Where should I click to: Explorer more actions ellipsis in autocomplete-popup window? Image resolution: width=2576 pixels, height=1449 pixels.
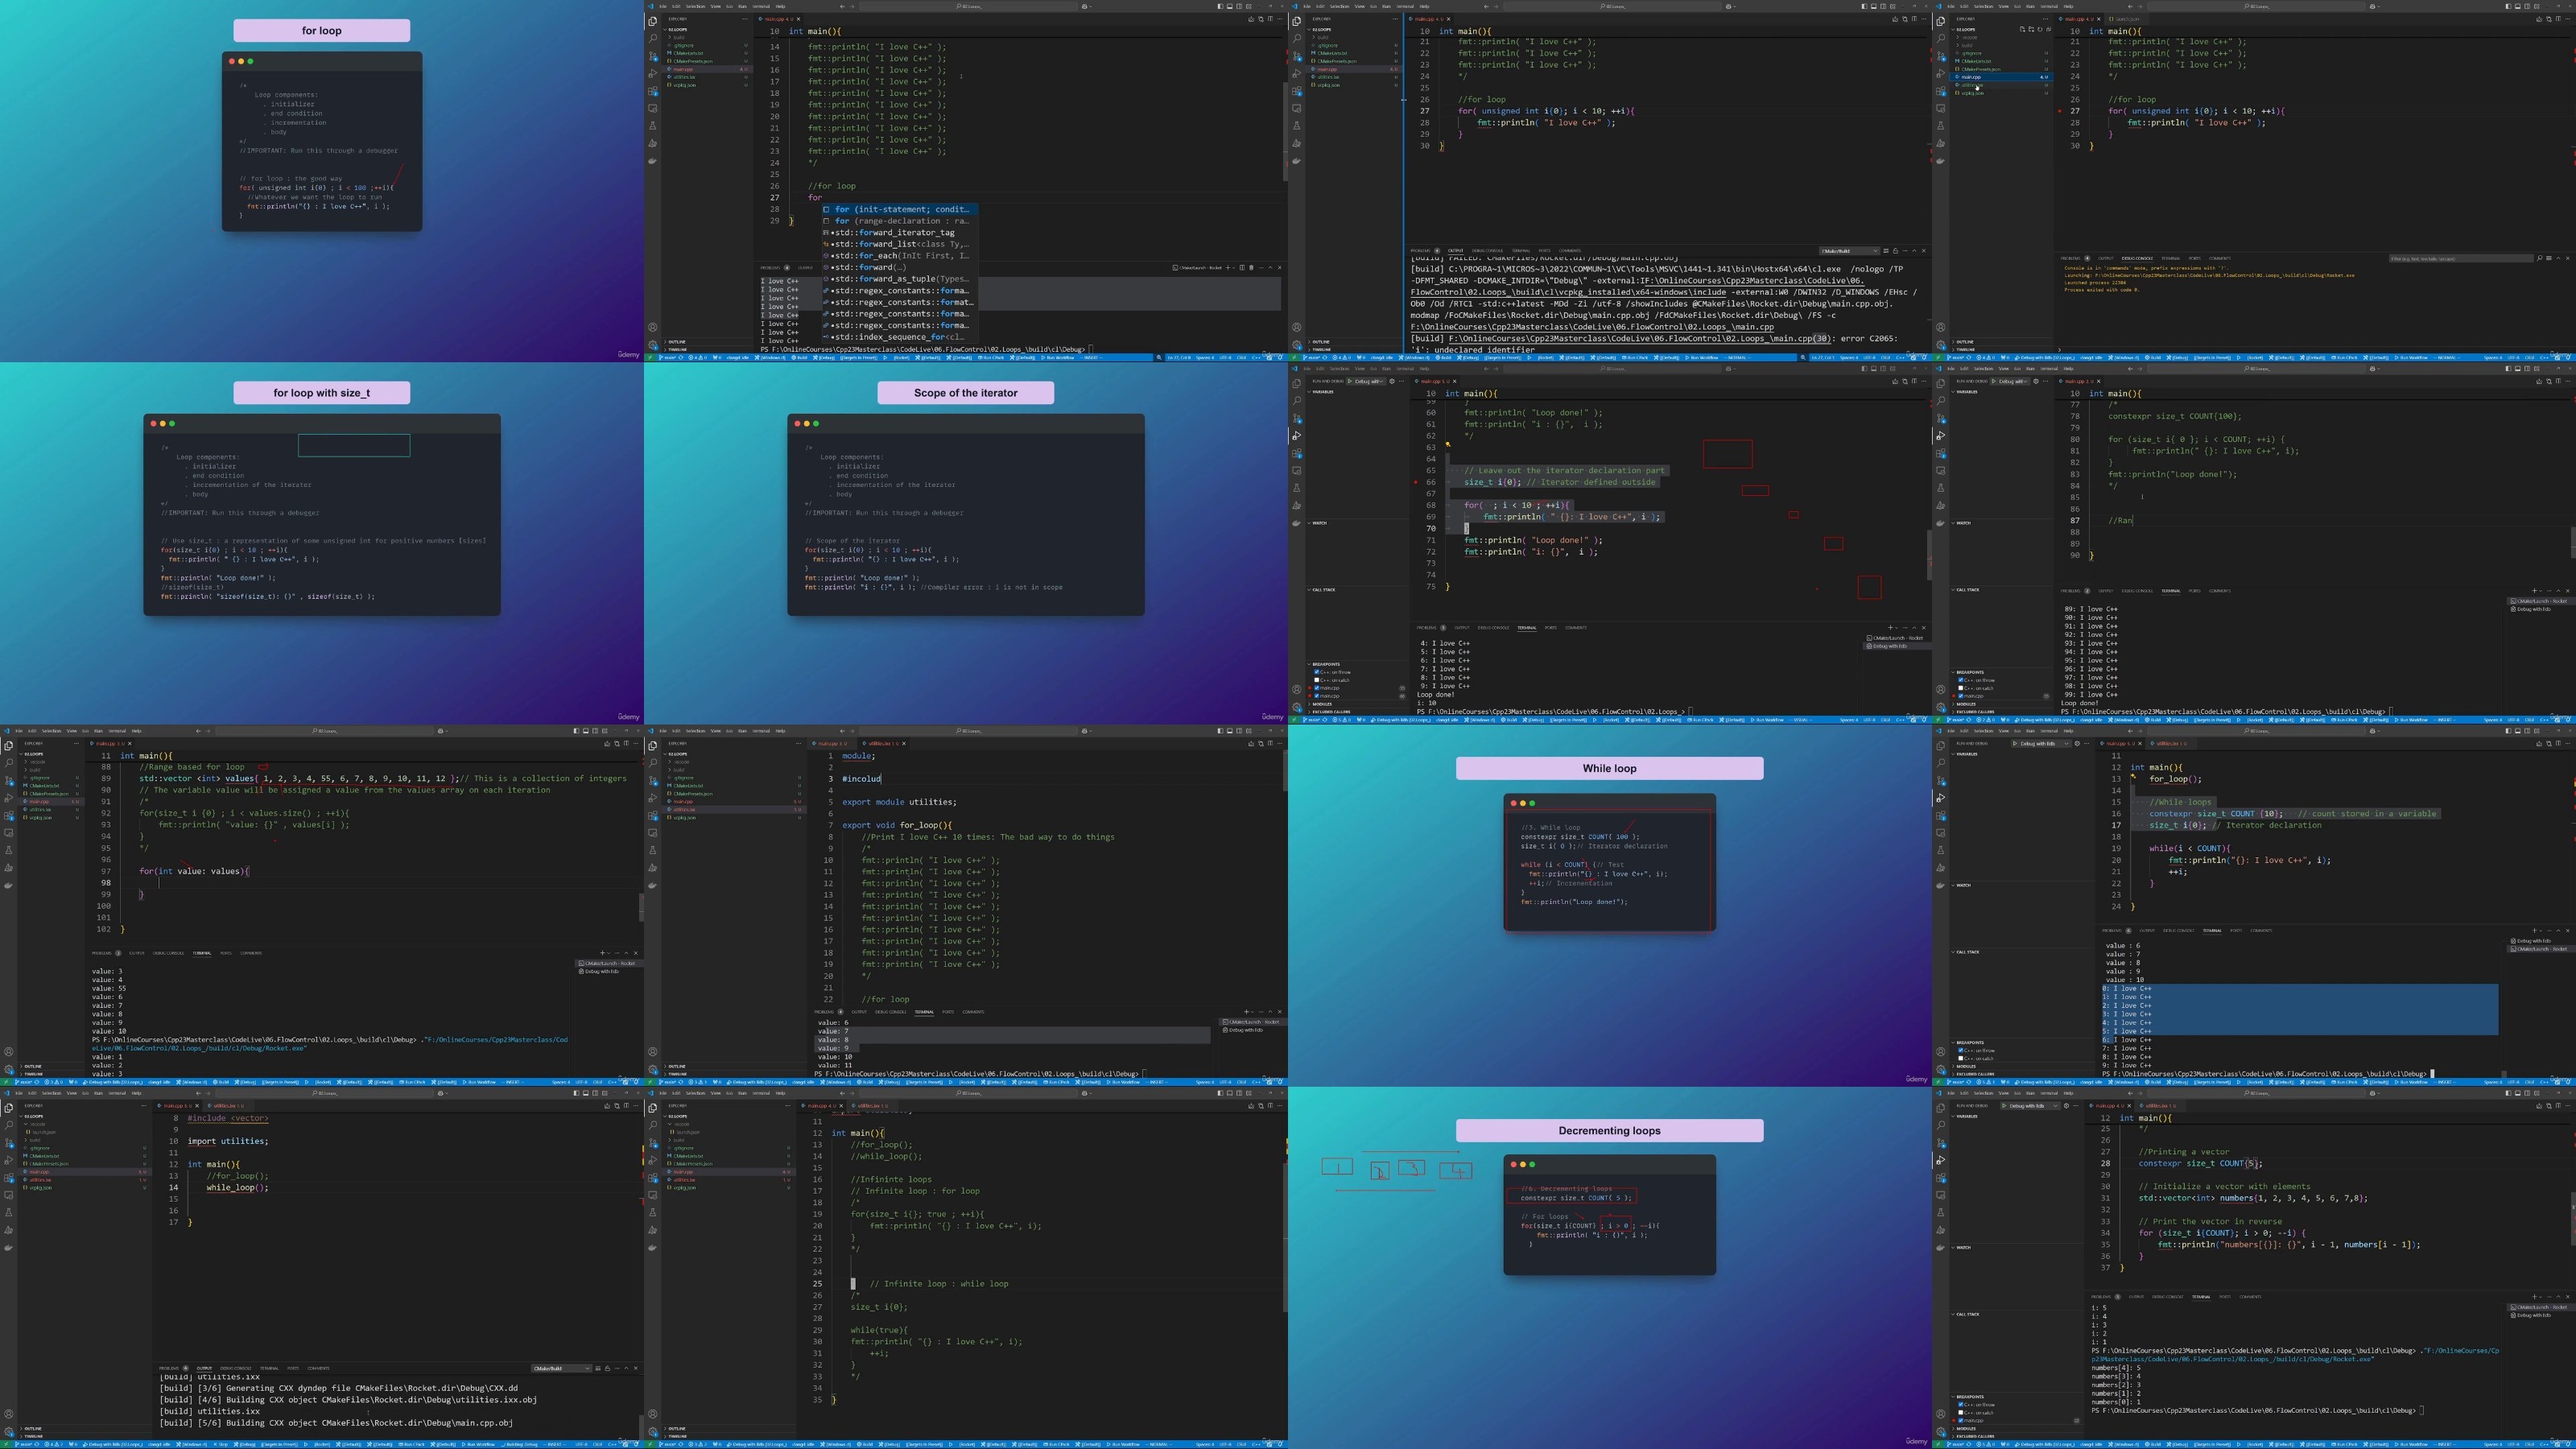pos(745,18)
